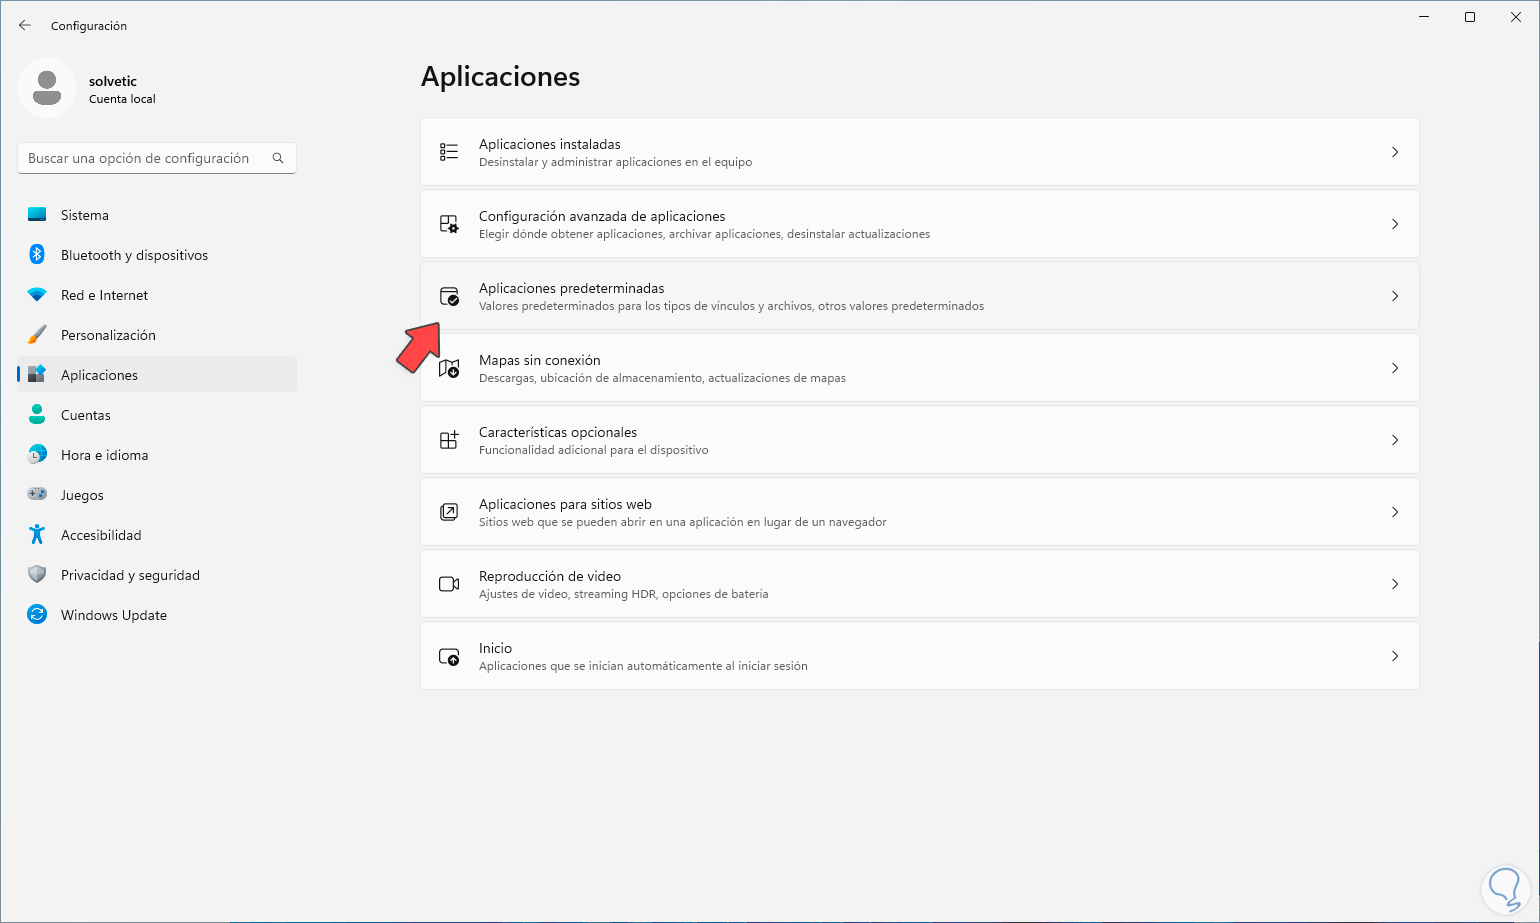Click the Hora e idioma globe icon
The height and width of the screenshot is (923, 1540).
[37, 455]
